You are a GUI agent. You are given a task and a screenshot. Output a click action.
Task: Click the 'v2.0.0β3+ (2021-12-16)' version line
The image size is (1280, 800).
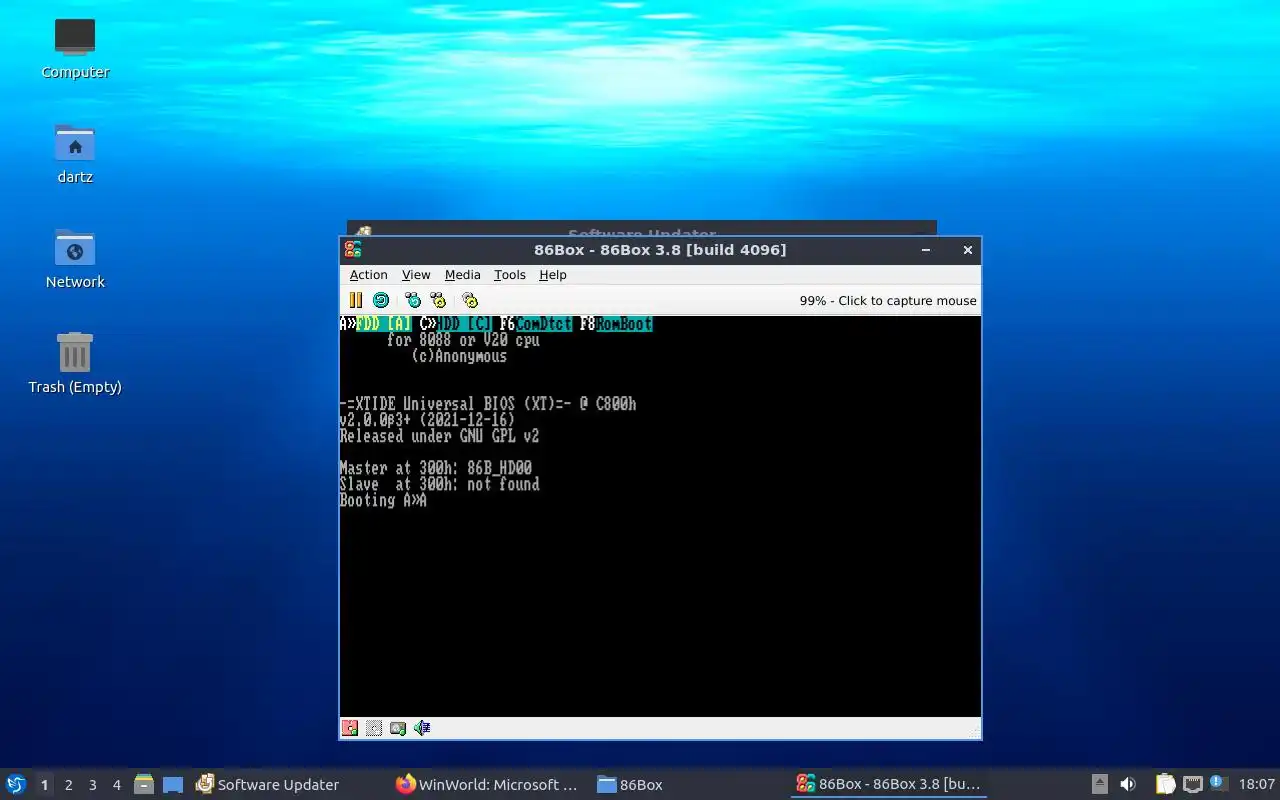click(428, 420)
